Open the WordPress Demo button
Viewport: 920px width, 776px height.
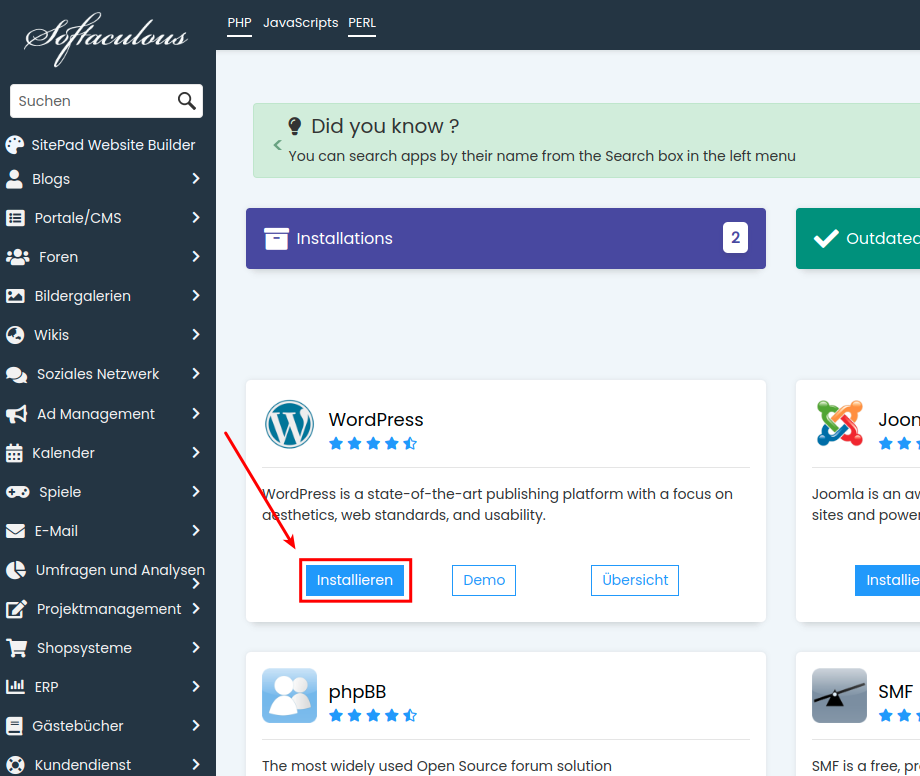pyautogui.click(x=484, y=580)
